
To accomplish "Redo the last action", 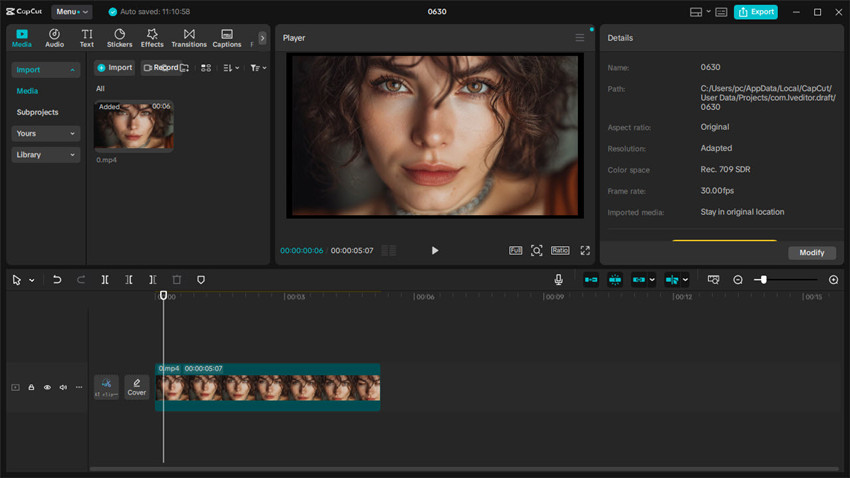I will 81,280.
